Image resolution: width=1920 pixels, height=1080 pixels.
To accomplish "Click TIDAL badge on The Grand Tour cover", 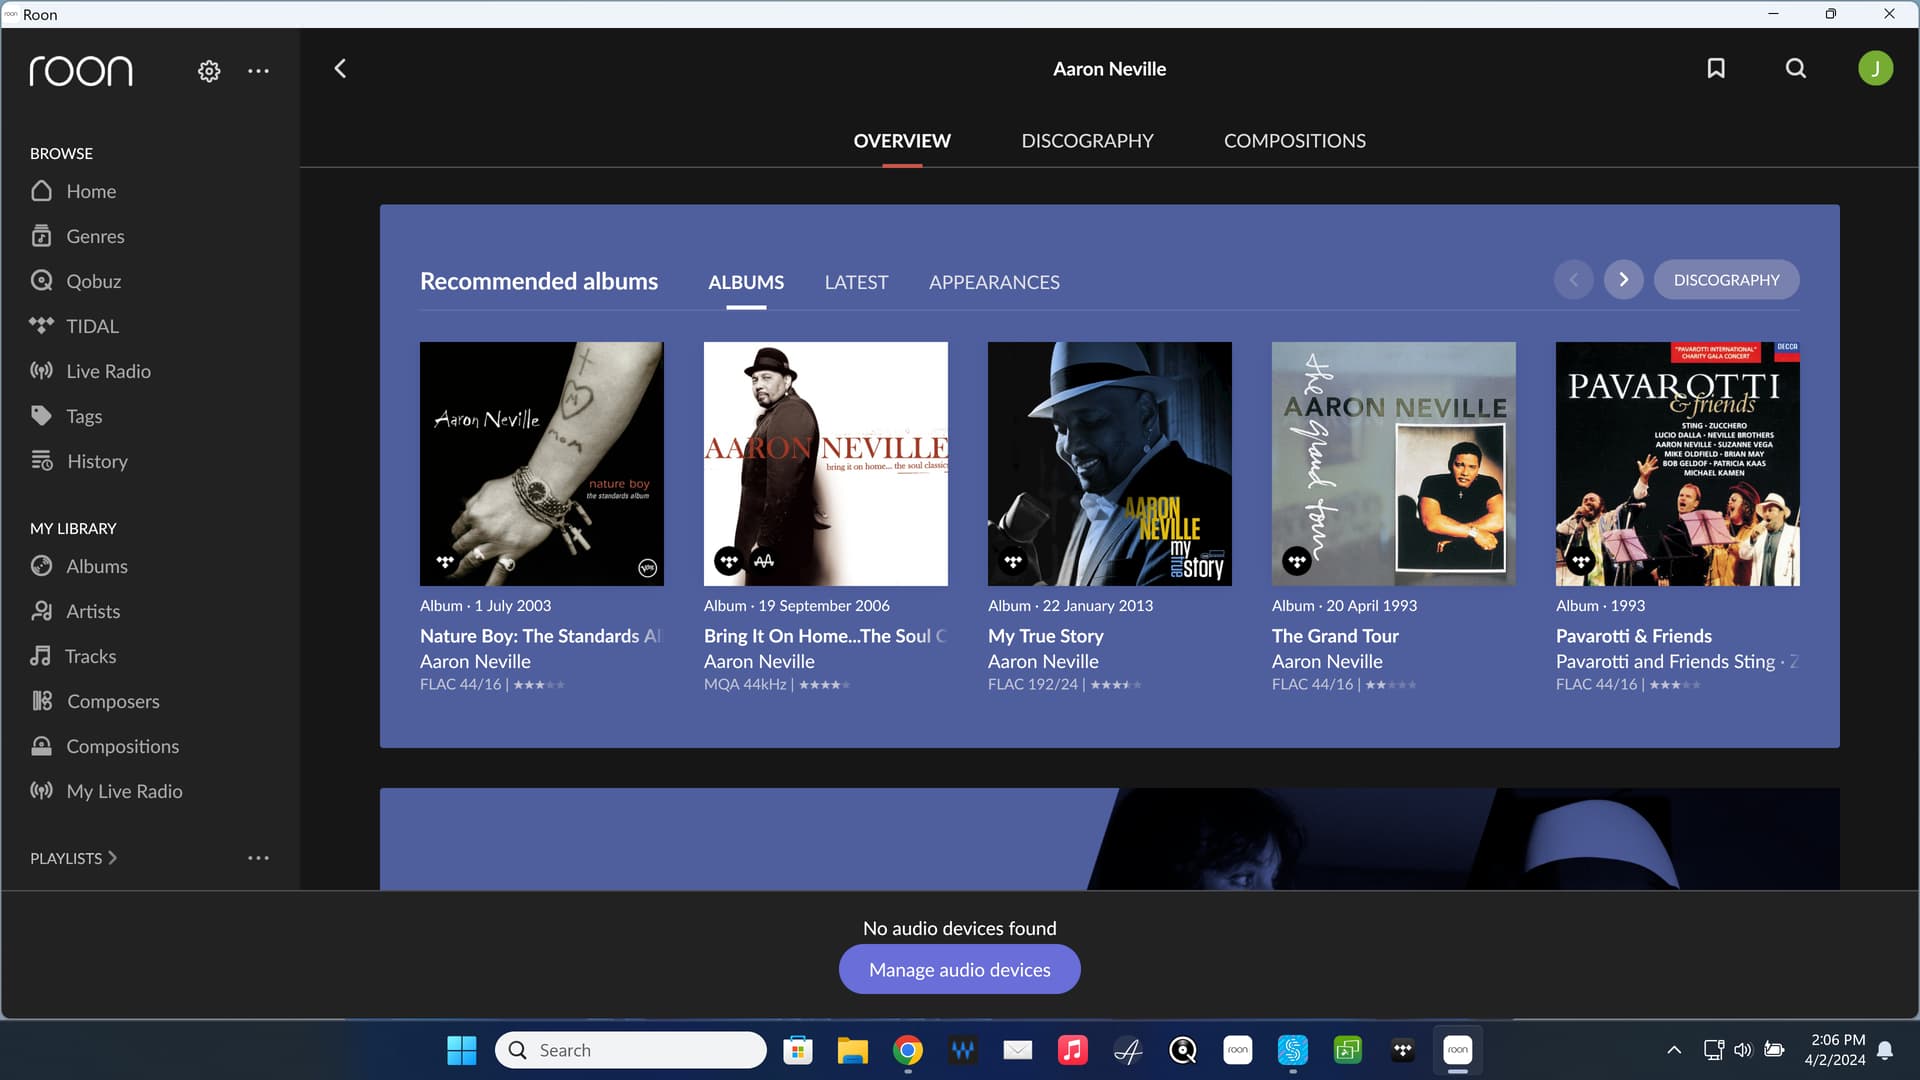I will click(1297, 561).
